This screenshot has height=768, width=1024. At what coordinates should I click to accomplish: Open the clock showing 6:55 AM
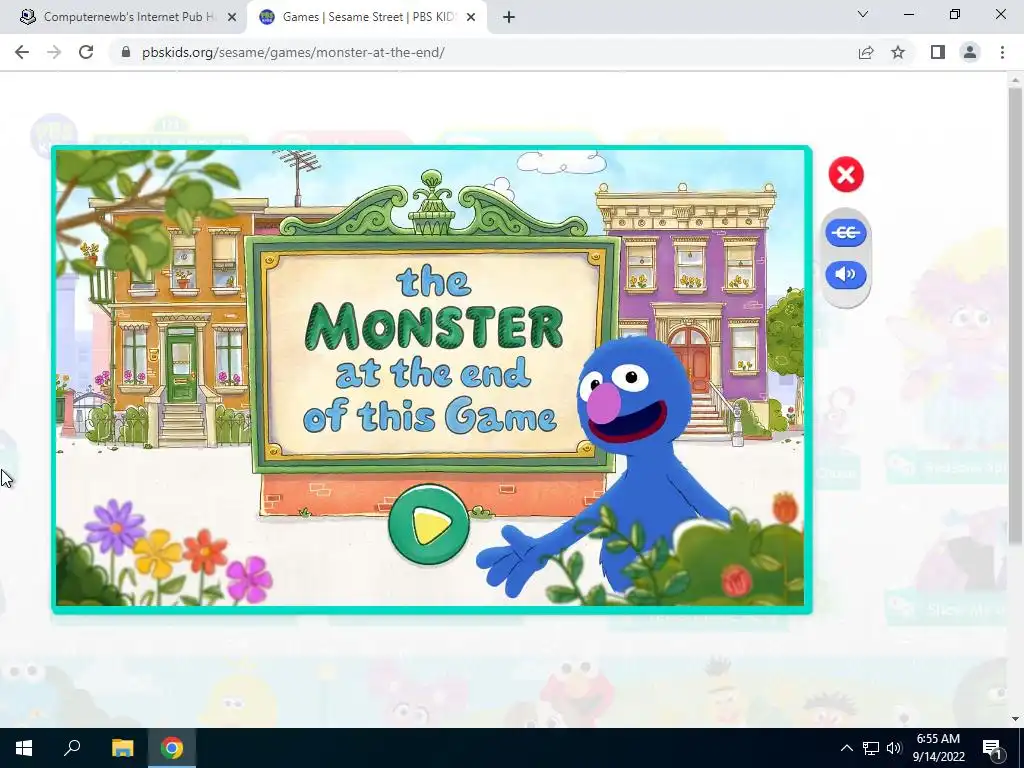[938, 748]
